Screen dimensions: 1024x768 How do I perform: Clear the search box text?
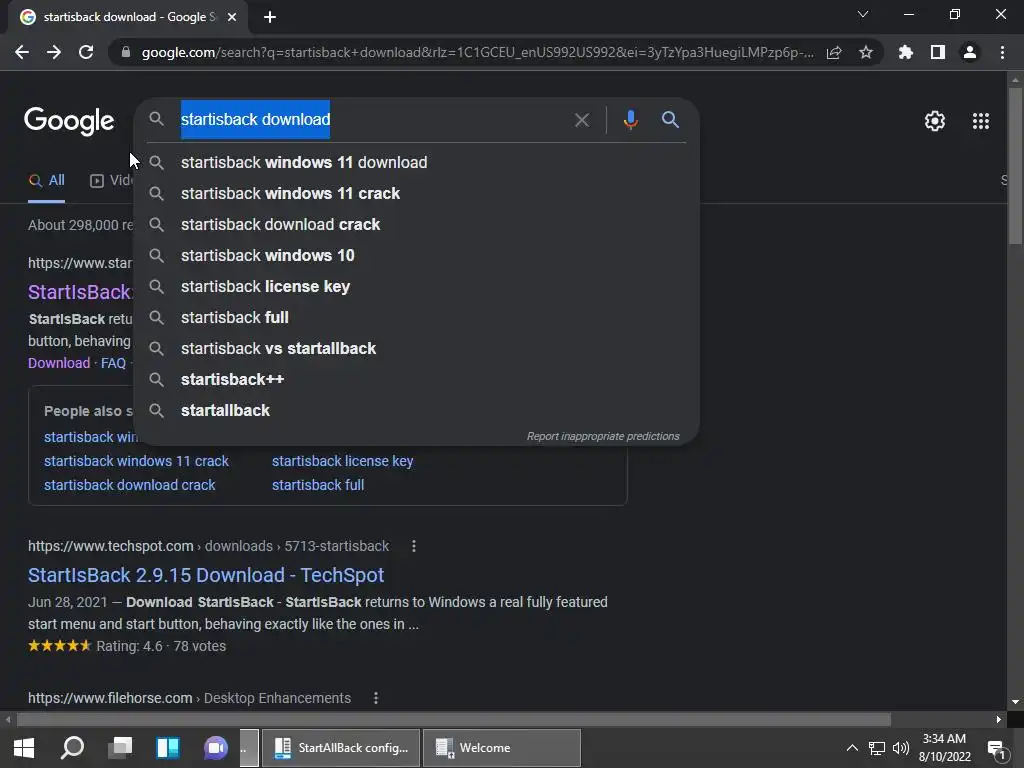click(582, 120)
